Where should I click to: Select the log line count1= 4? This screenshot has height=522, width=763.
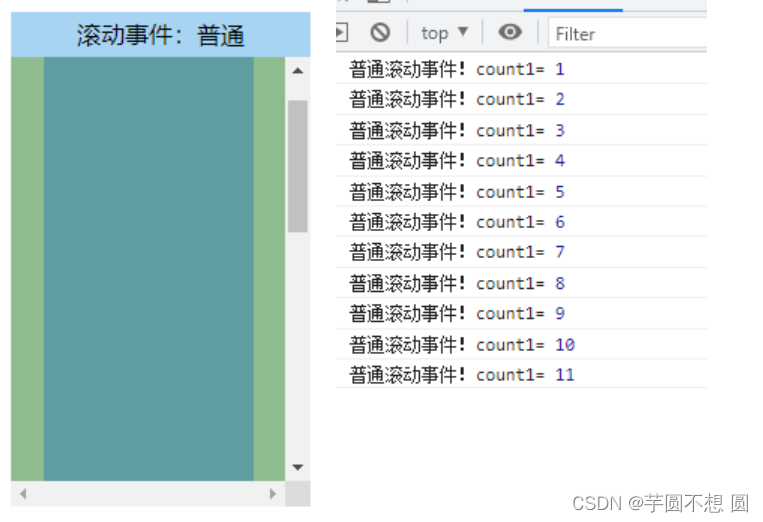(521, 161)
